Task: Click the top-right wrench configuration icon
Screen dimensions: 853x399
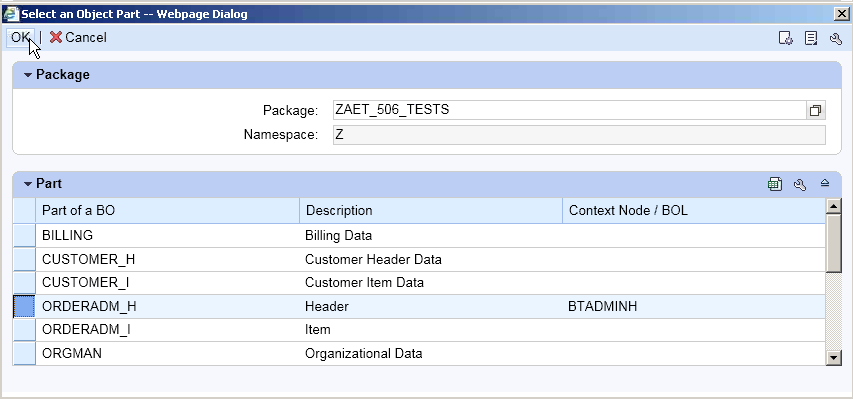Action: click(836, 39)
